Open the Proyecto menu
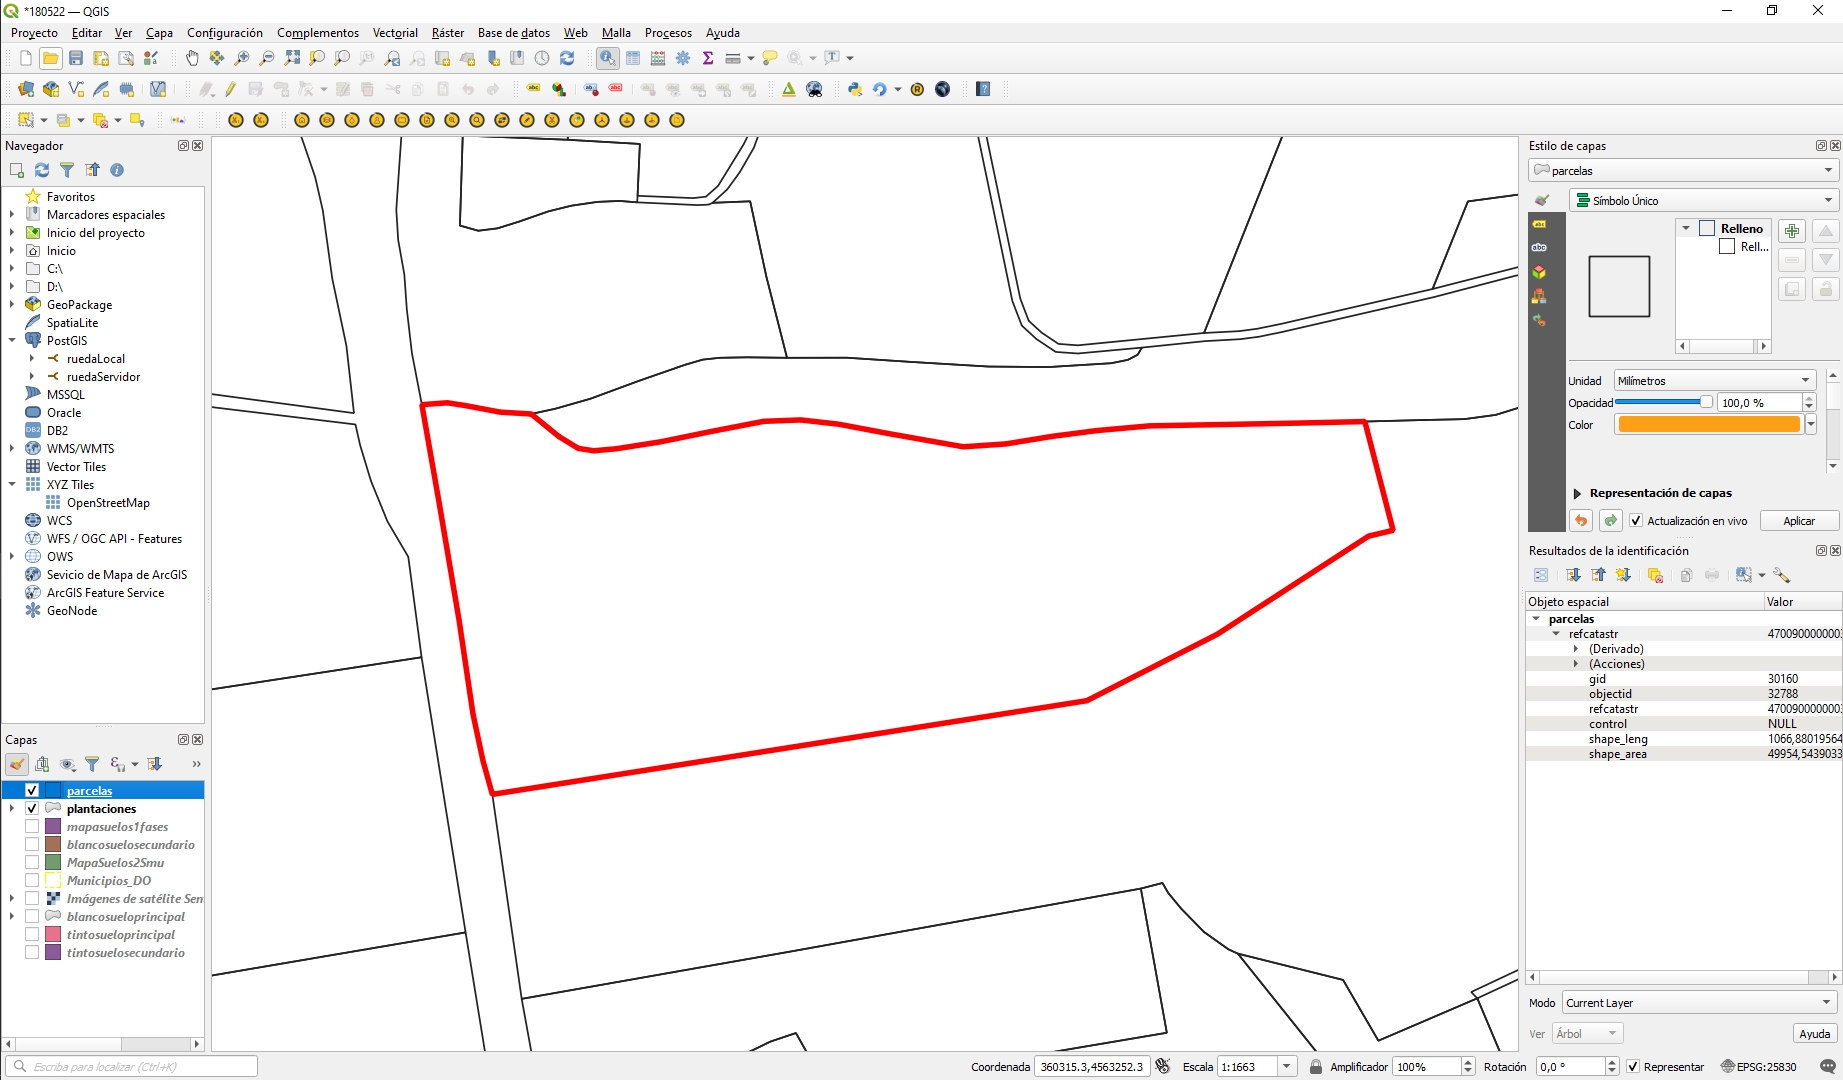 [34, 33]
